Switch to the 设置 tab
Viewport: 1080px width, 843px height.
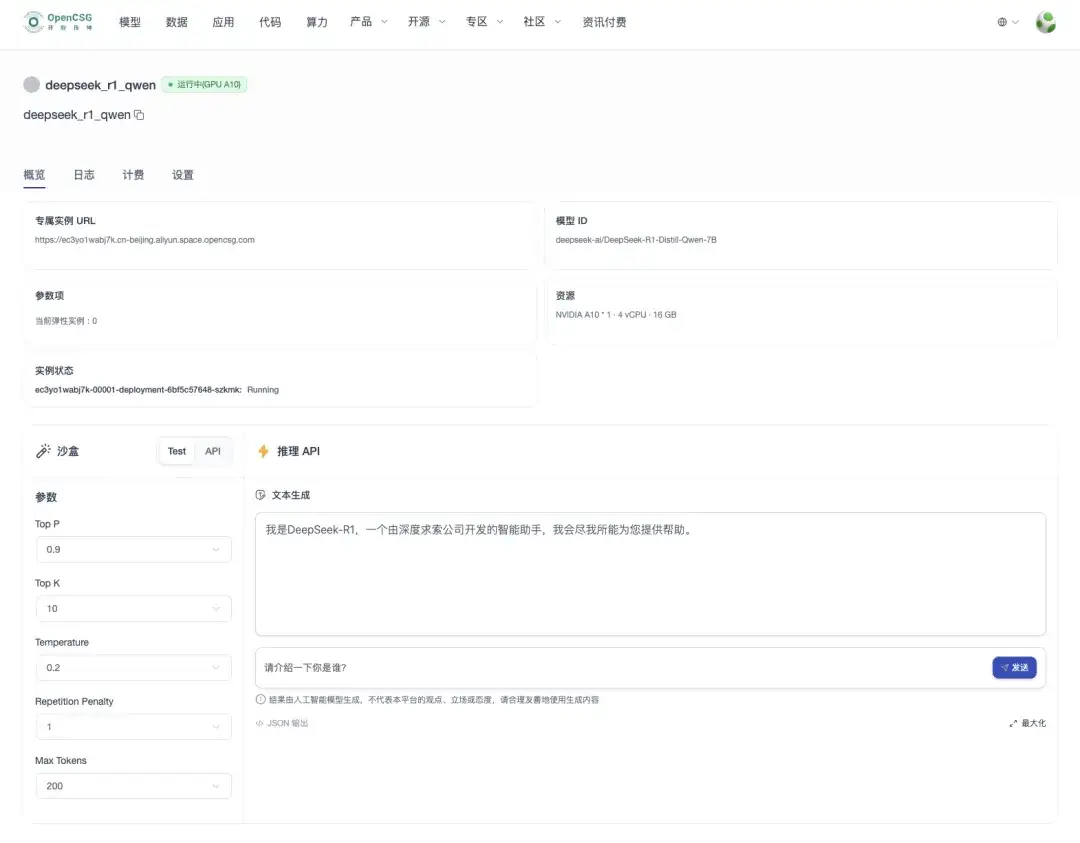183,175
